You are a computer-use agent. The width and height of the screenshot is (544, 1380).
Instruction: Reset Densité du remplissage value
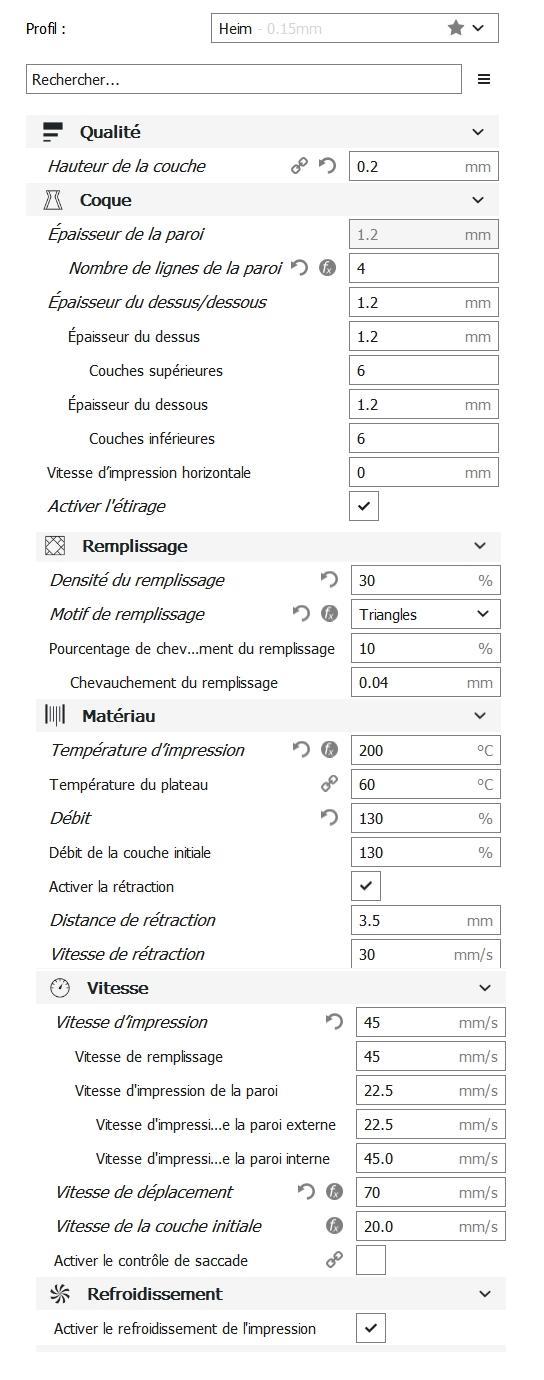(329, 580)
